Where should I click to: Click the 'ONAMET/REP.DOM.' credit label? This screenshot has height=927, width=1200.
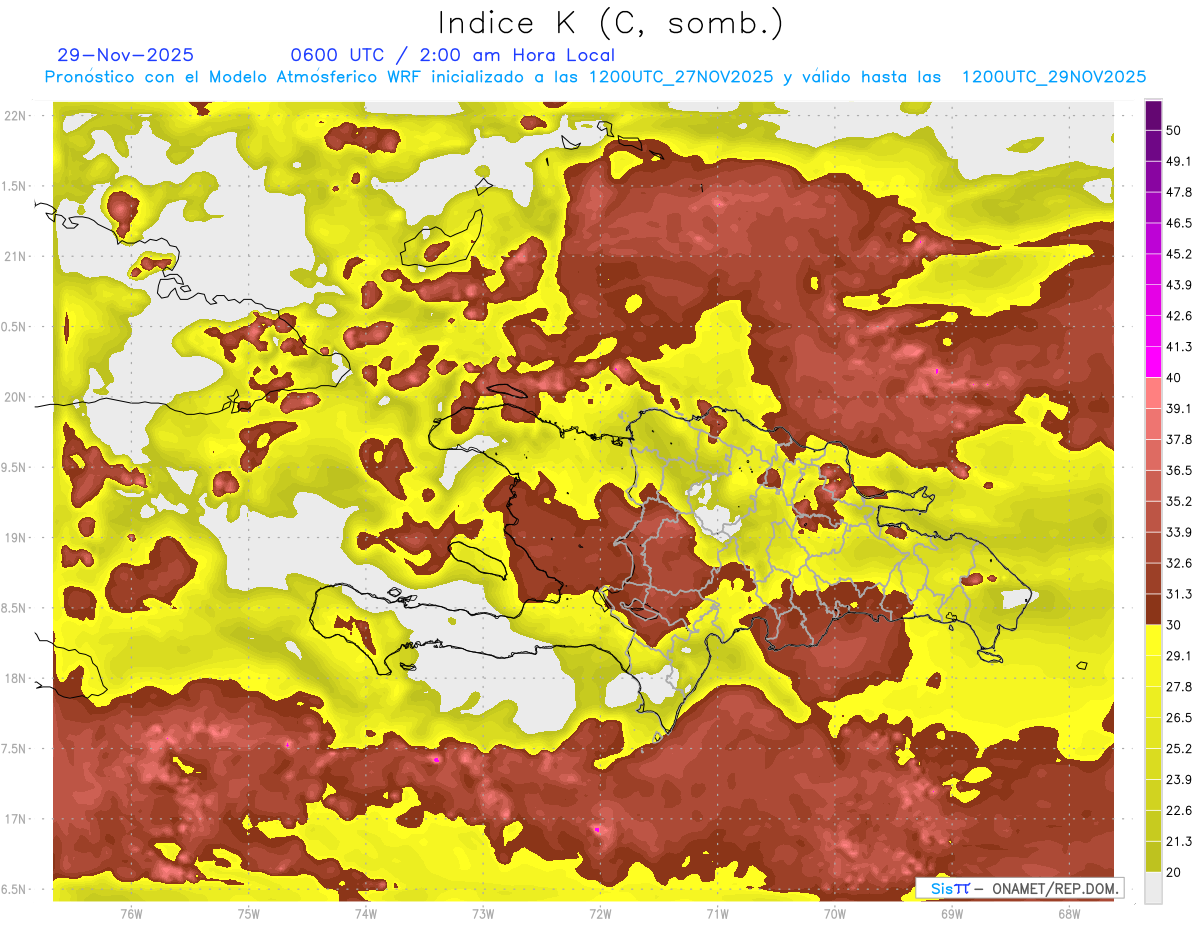click(x=1054, y=888)
